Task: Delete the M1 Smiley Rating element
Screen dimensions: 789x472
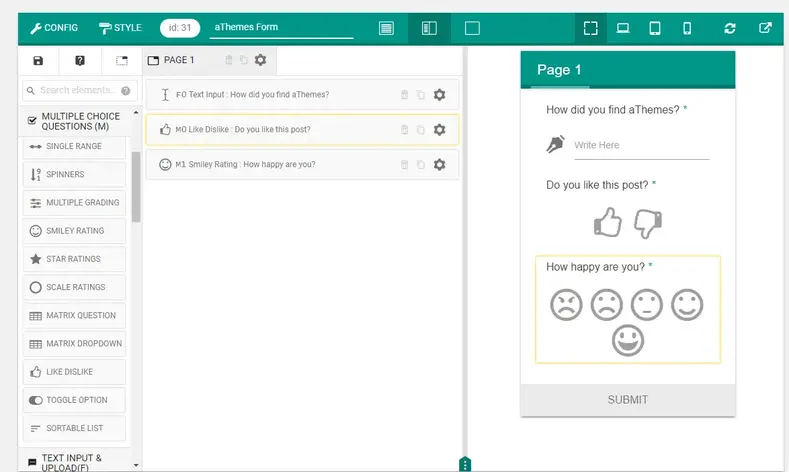Action: (404, 165)
